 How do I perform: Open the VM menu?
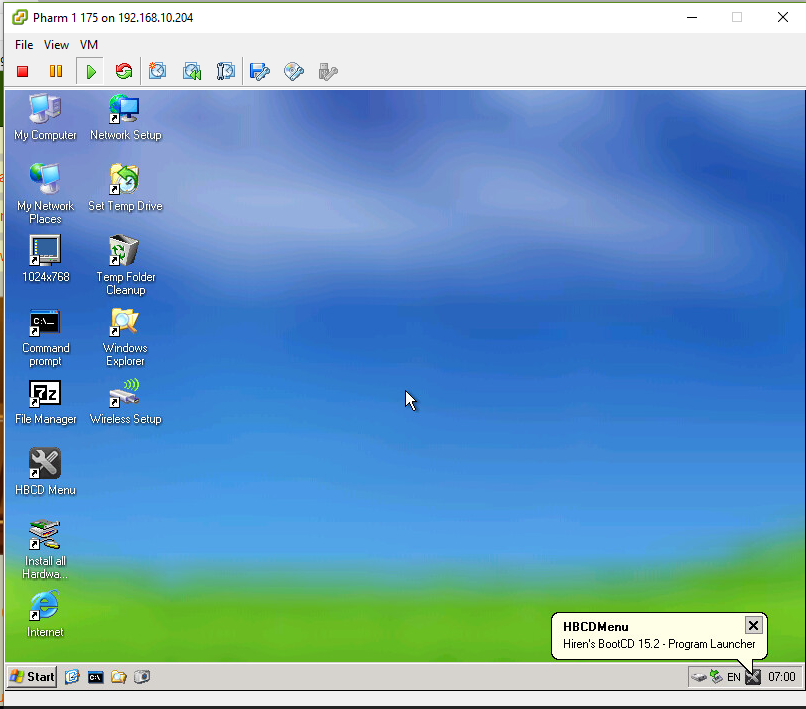click(89, 45)
